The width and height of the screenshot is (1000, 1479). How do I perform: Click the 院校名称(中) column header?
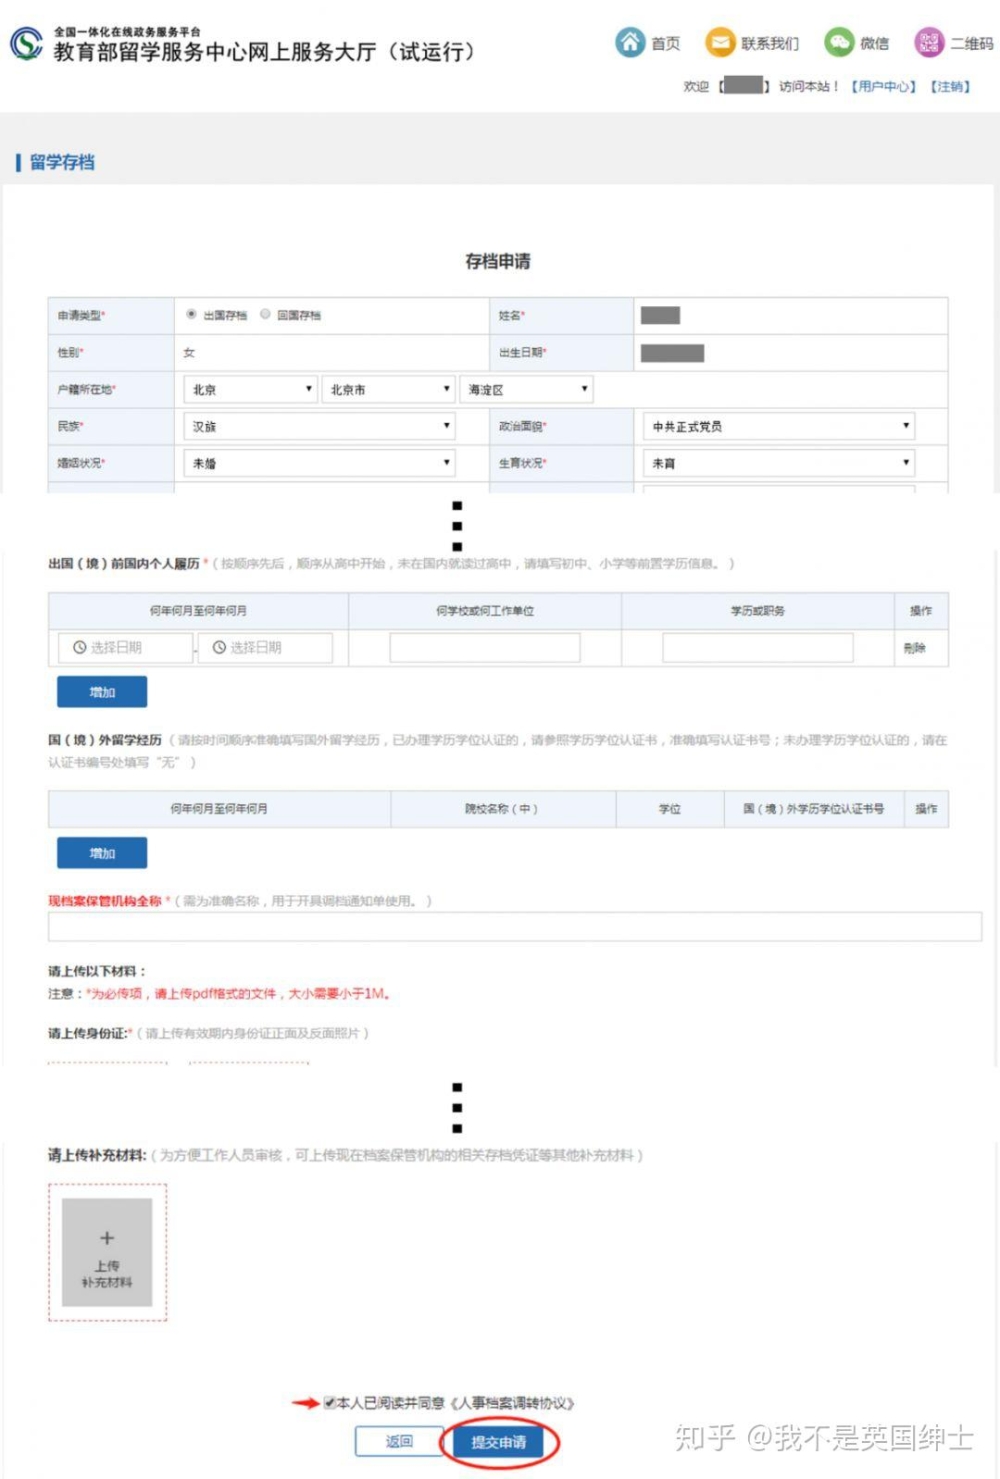[501, 809]
